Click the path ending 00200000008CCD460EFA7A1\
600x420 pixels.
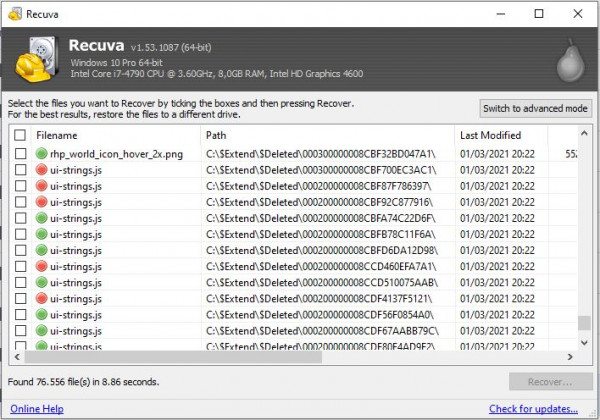click(x=321, y=267)
